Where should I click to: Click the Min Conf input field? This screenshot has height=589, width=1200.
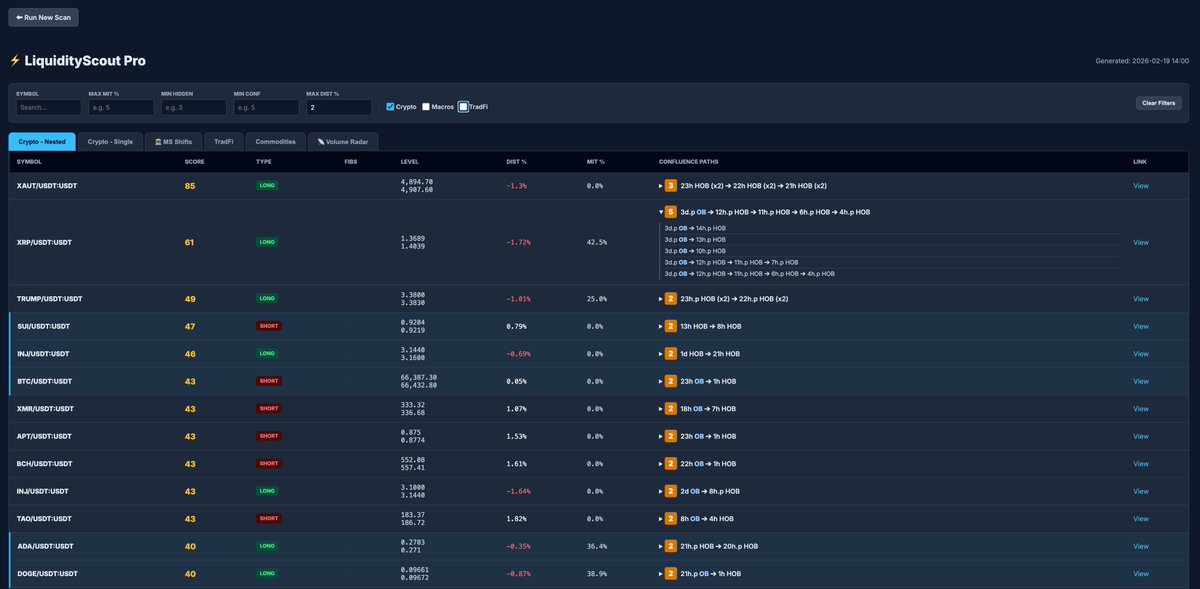pos(266,107)
